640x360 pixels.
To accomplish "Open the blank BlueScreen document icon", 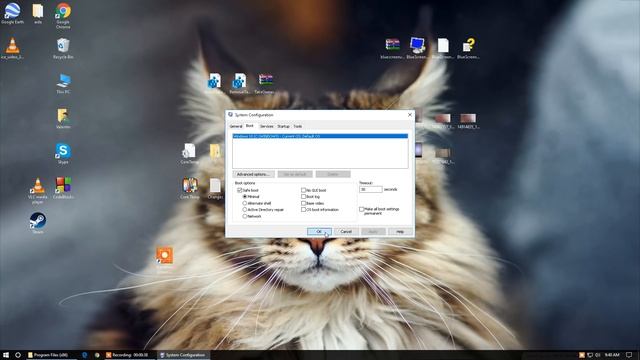I will click(443, 48).
